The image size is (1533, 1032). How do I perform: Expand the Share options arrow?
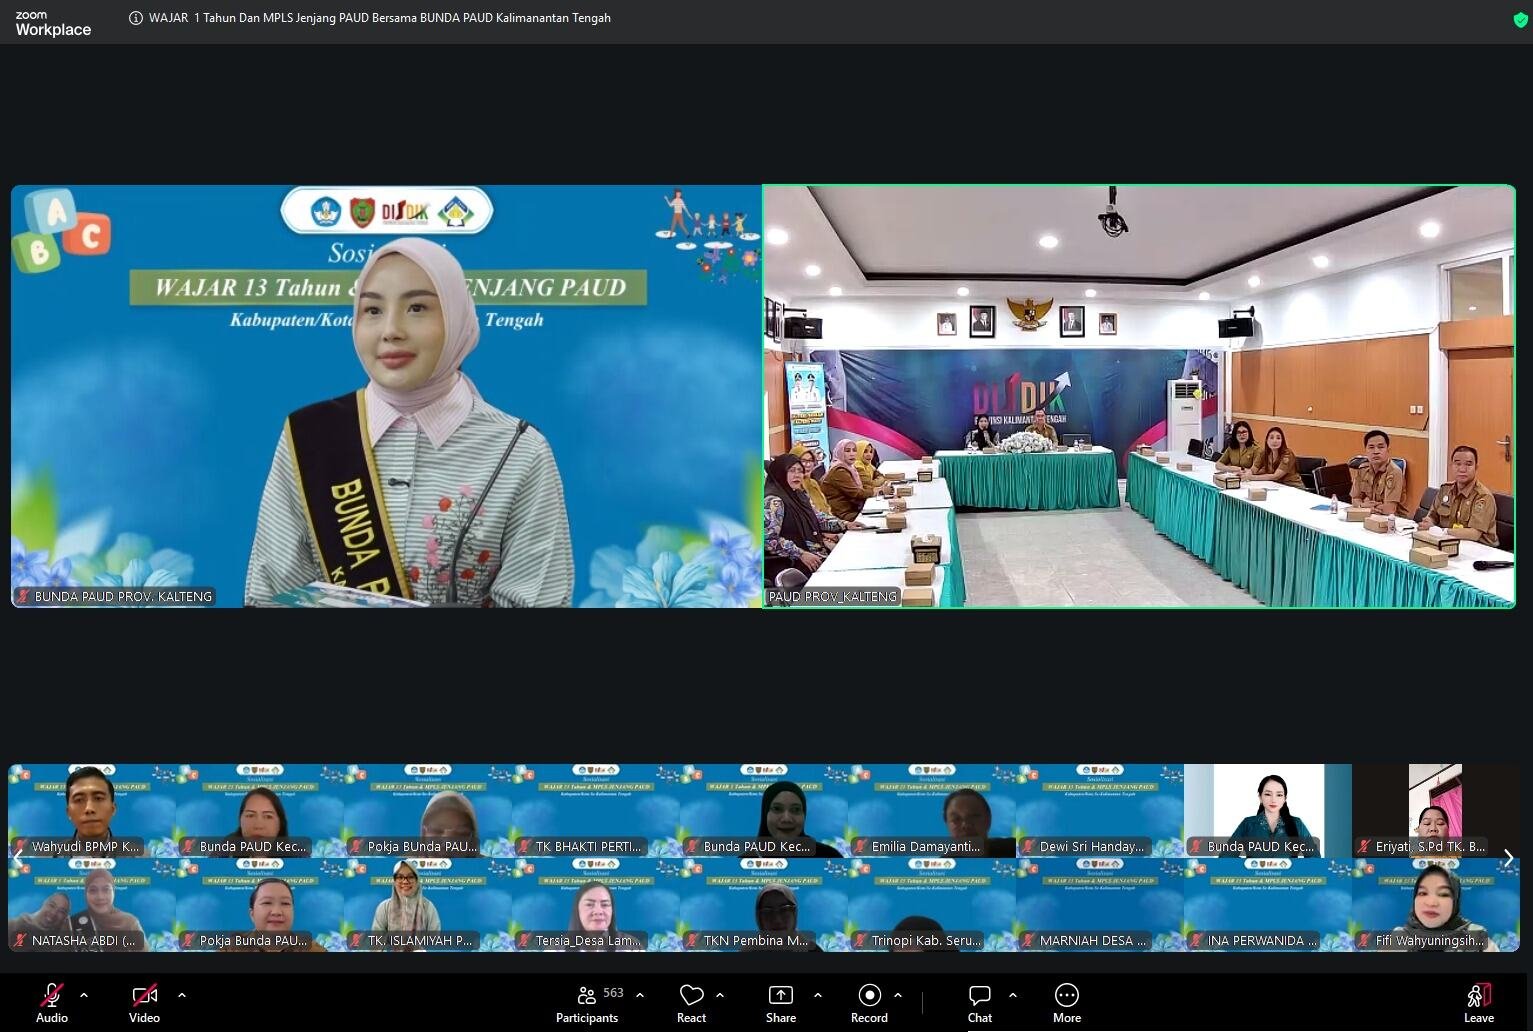point(818,995)
